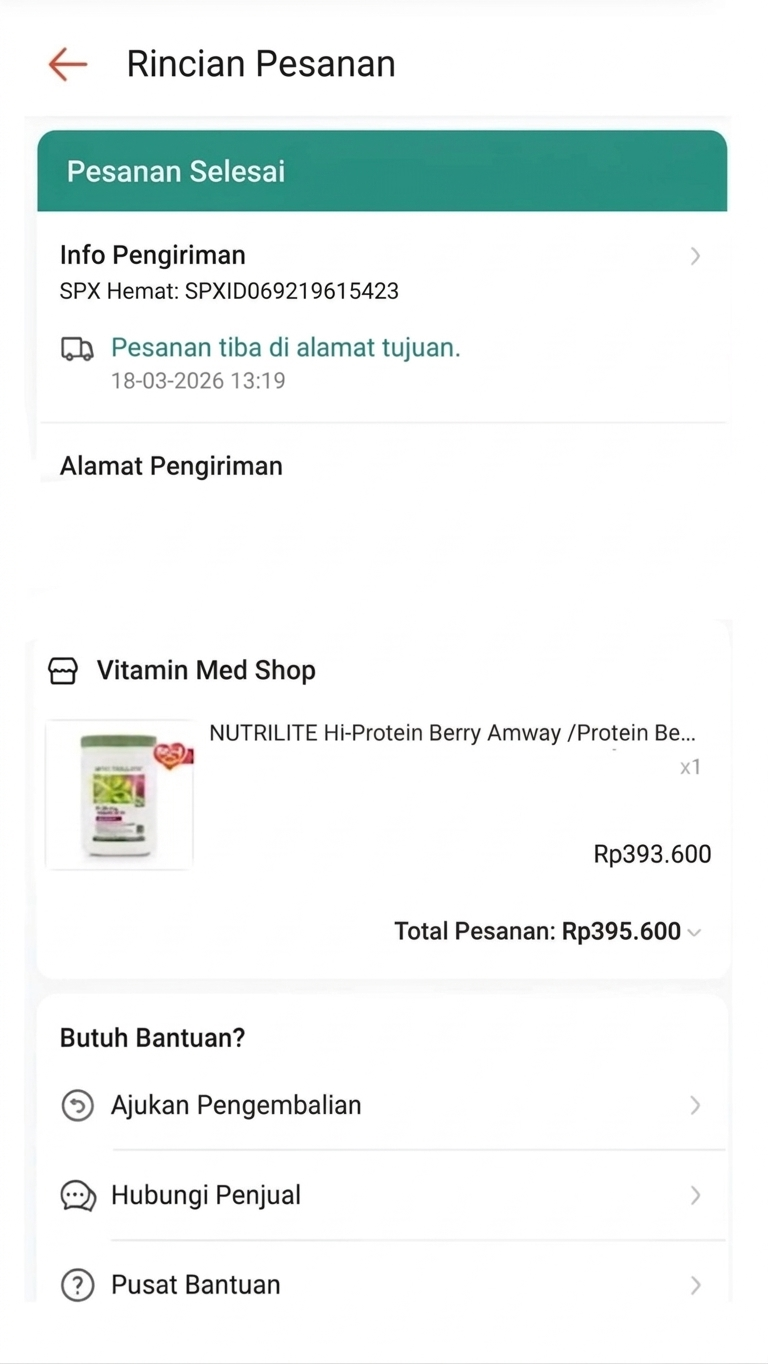Tap the back arrow icon
Viewport: 768px width, 1364px height.
tap(68, 64)
